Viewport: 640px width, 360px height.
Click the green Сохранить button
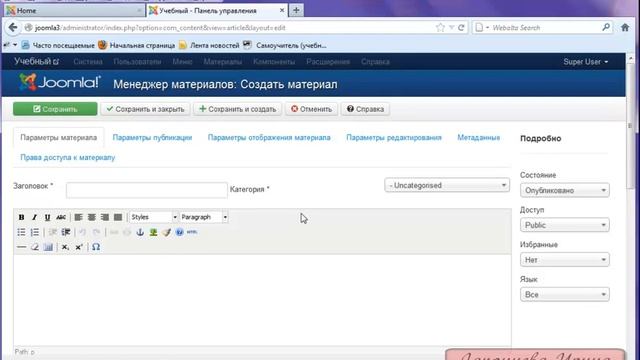[x=55, y=109]
